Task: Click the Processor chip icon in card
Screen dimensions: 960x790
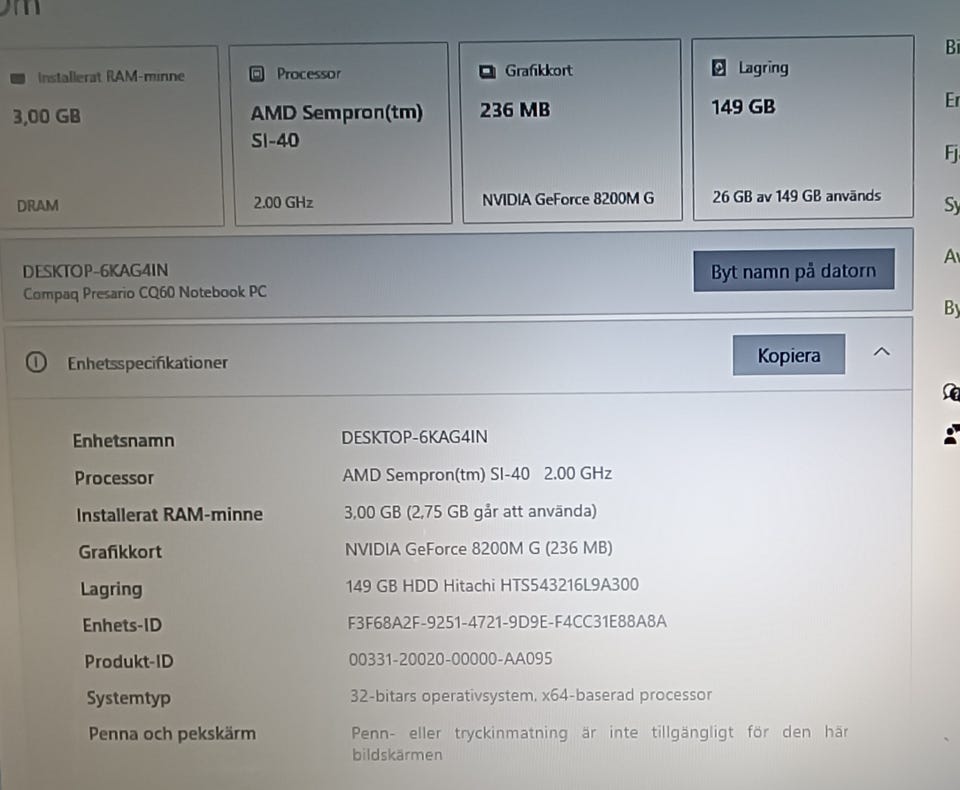Action: pyautogui.click(x=257, y=74)
